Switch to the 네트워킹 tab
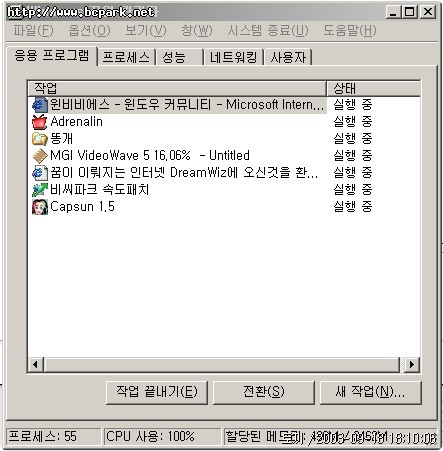The image size is (443, 451). tap(234, 57)
